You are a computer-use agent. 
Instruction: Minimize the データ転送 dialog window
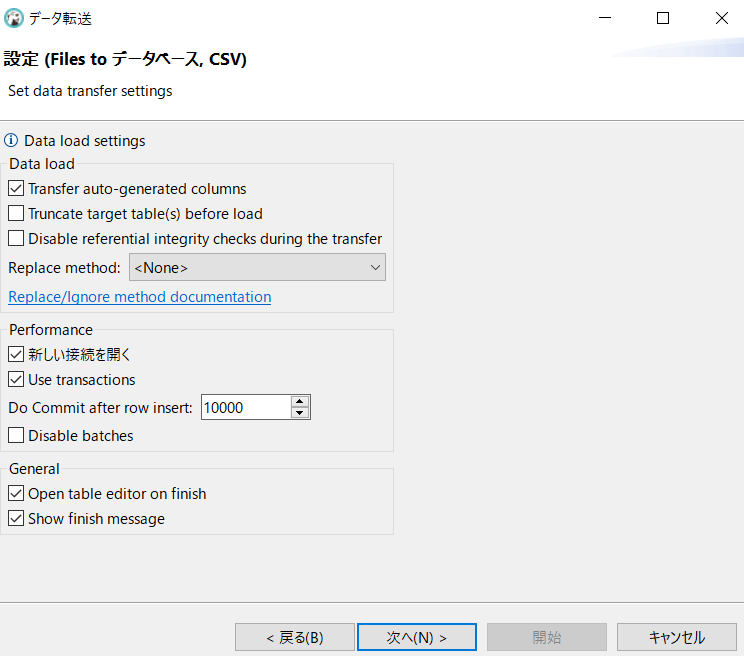click(605, 18)
